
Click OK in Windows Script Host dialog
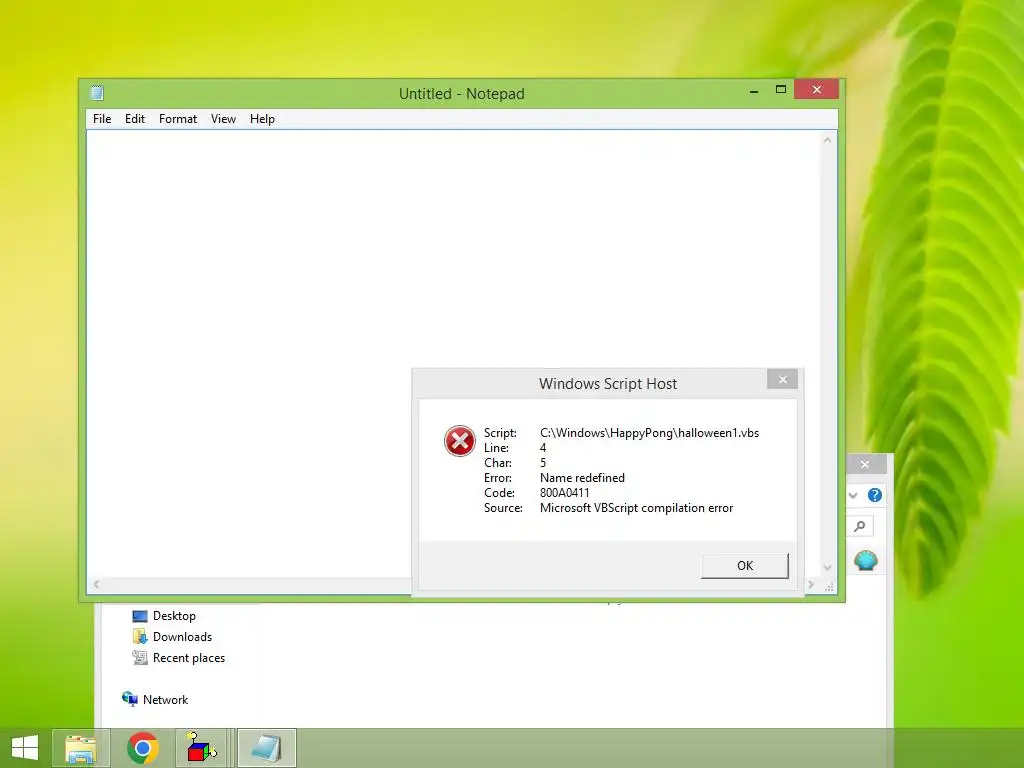[x=744, y=566]
